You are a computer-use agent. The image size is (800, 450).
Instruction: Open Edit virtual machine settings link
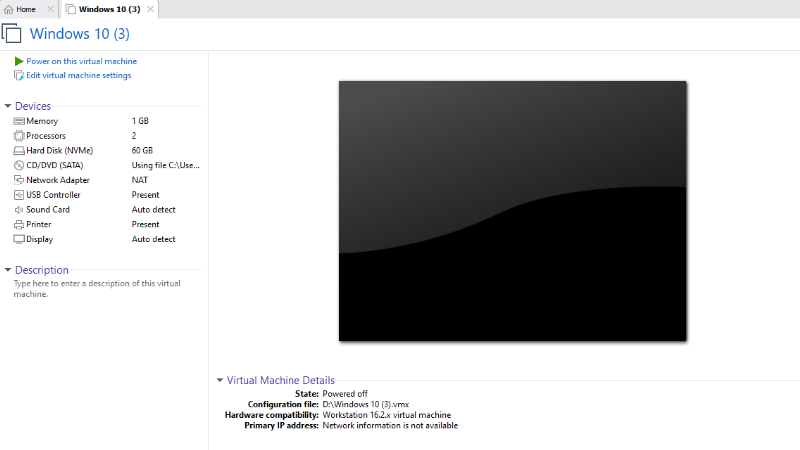point(78,75)
